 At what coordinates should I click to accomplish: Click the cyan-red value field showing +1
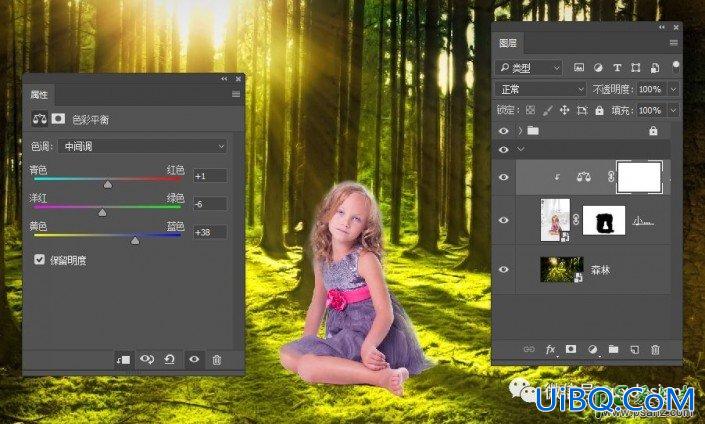(210, 176)
